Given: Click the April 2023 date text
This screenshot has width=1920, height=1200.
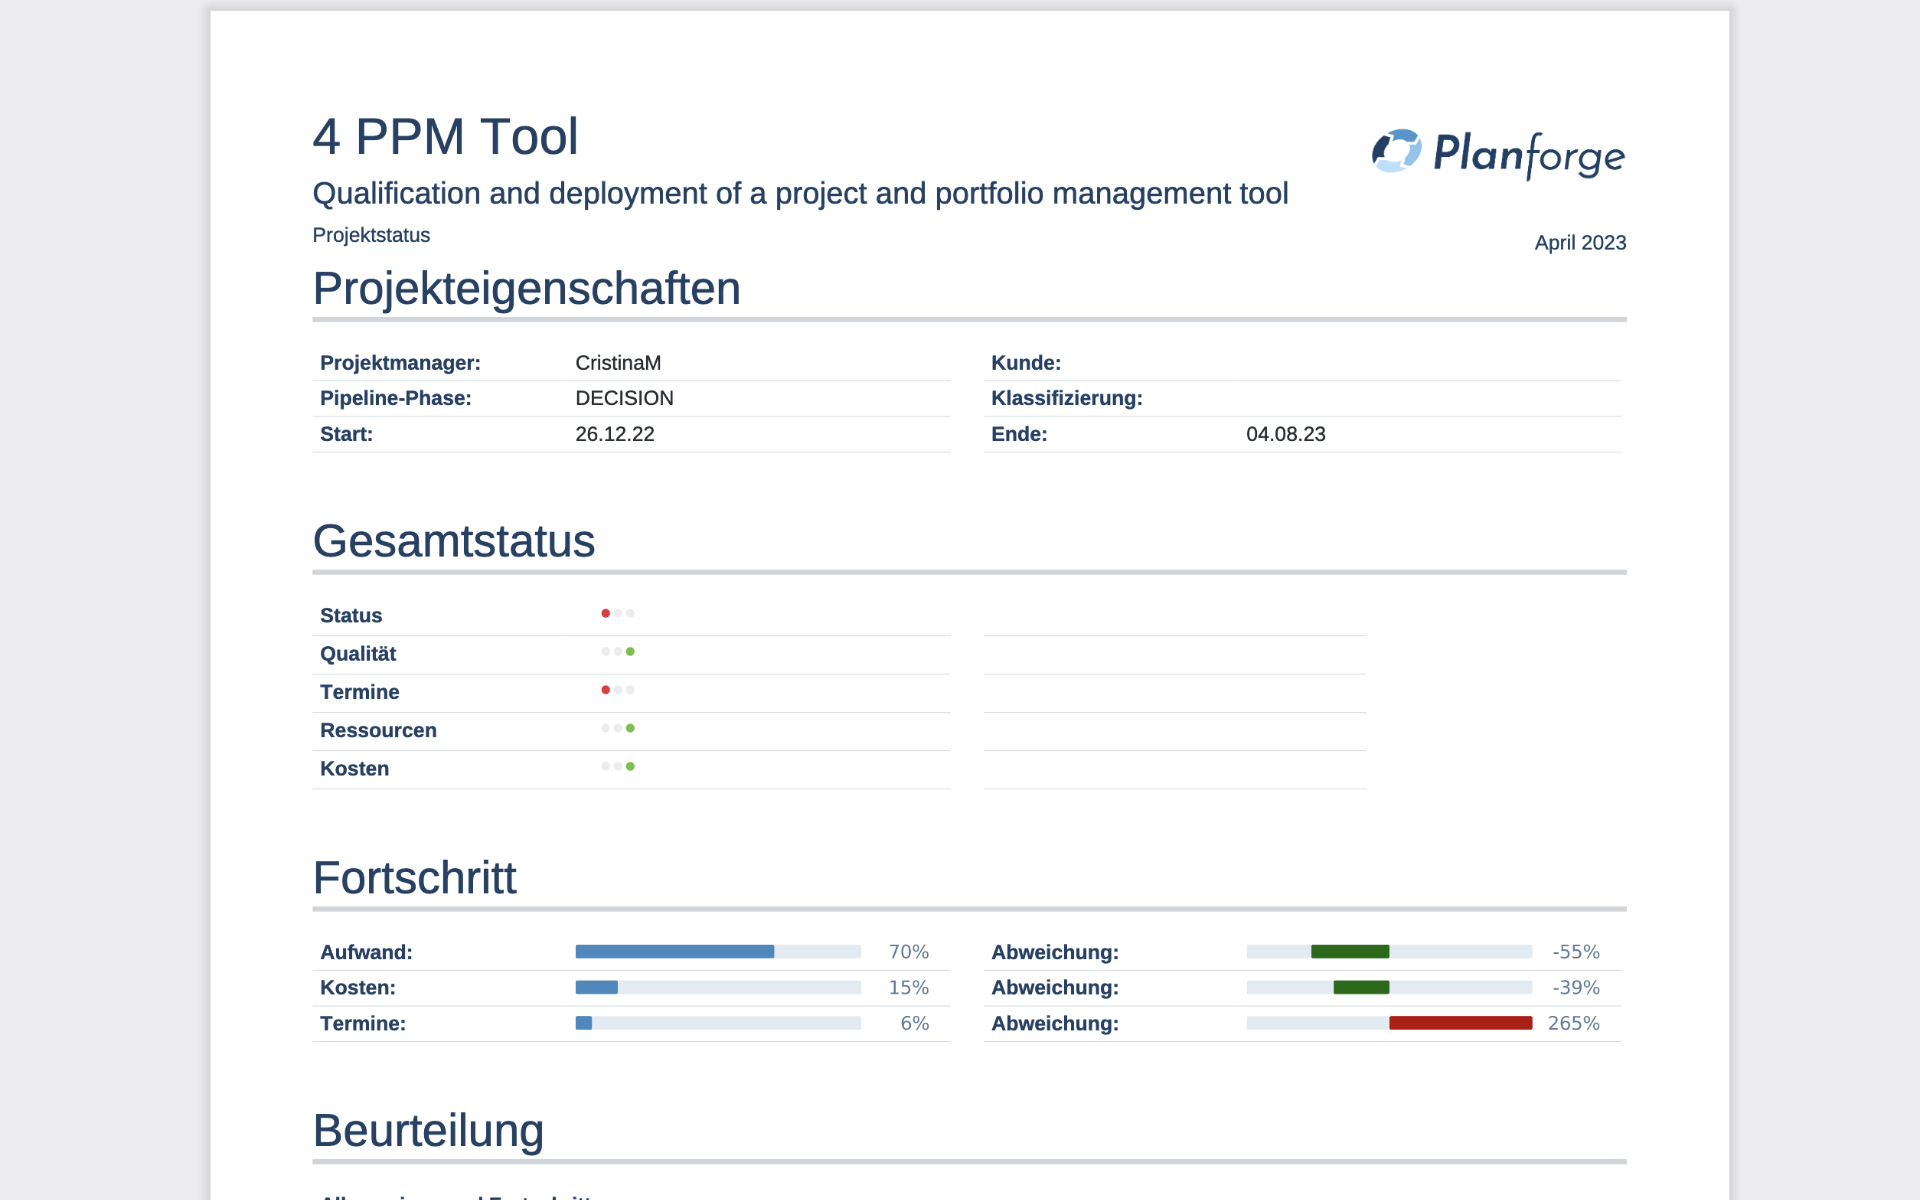Looking at the screenshot, I should (1580, 243).
